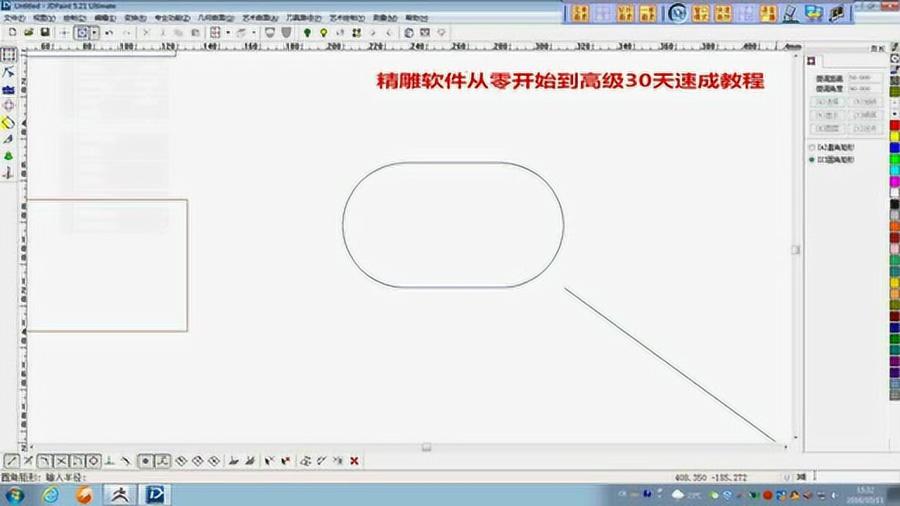Click the green light bulb toolbar icon
The image size is (900, 506).
click(x=307, y=32)
